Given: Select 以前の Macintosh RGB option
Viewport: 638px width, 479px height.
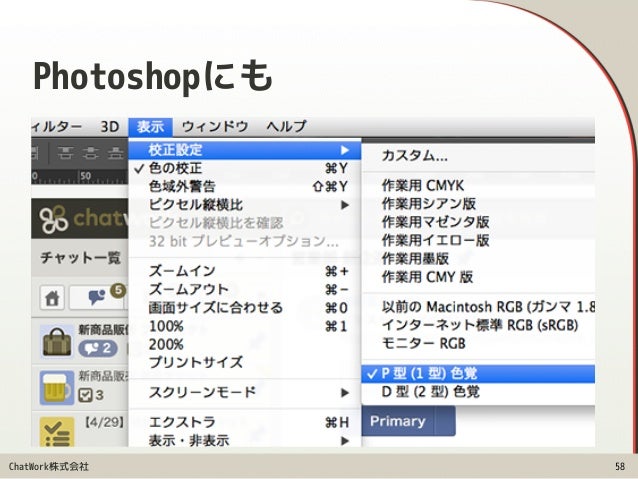Looking at the screenshot, I should coord(478,307).
